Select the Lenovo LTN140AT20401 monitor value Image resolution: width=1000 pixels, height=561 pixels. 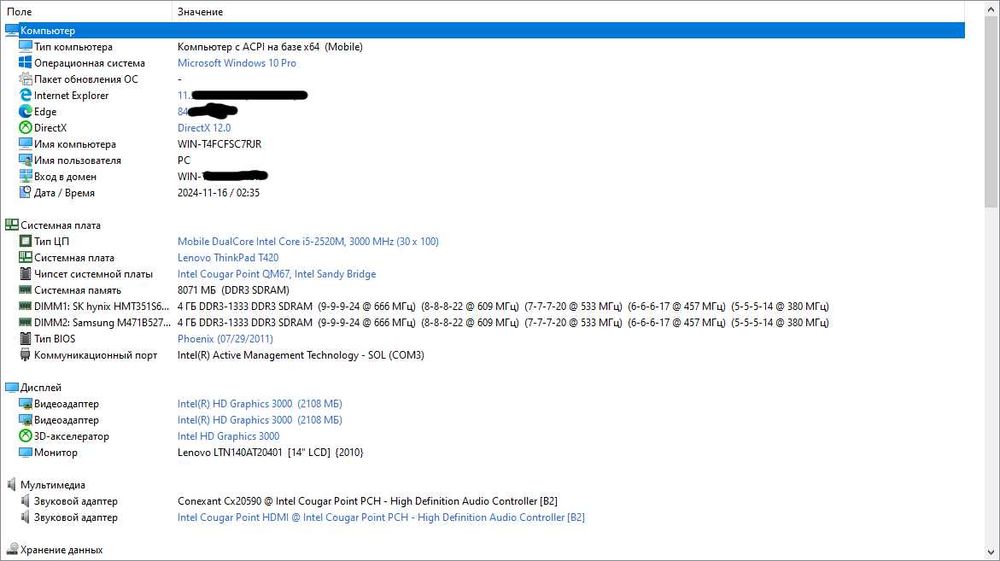(x=270, y=452)
